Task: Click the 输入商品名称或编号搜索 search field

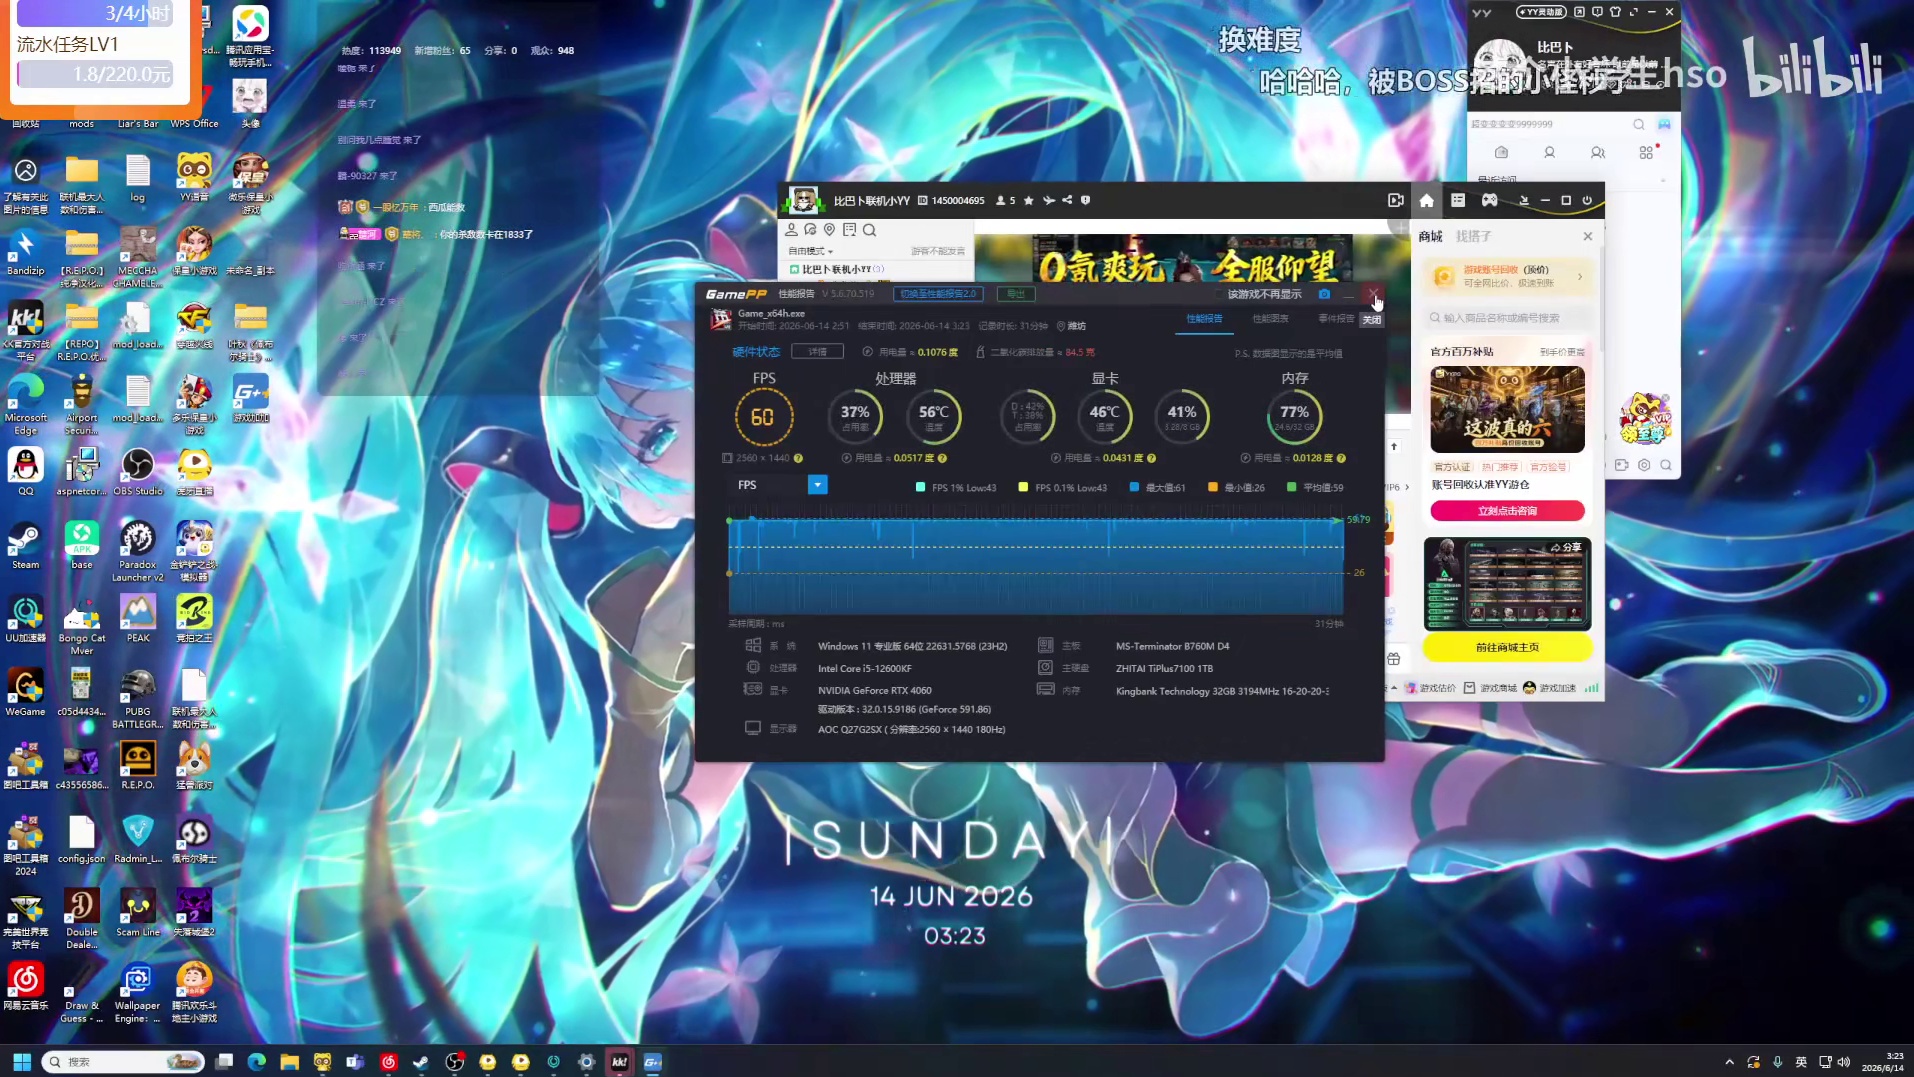Action: pyautogui.click(x=1507, y=318)
